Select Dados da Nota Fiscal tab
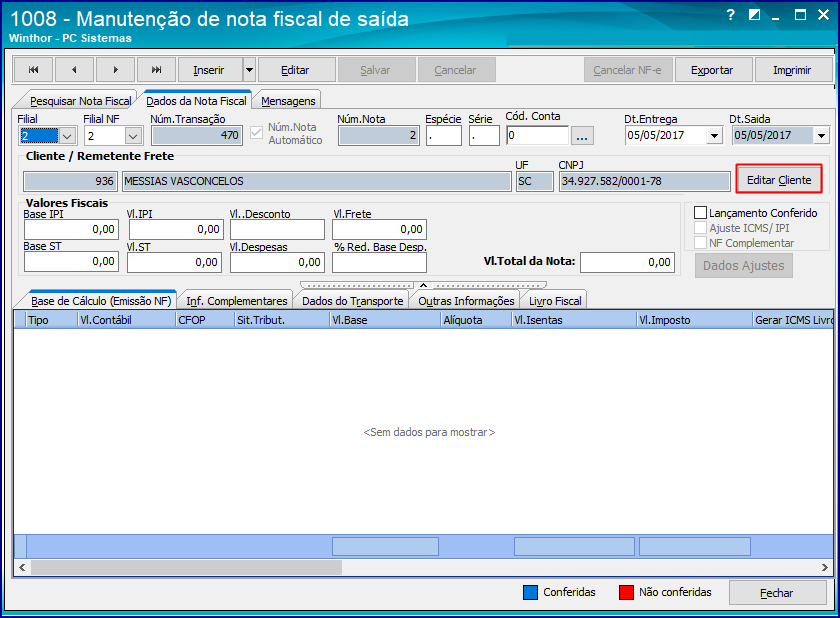The height and width of the screenshot is (618, 840). tap(196, 101)
